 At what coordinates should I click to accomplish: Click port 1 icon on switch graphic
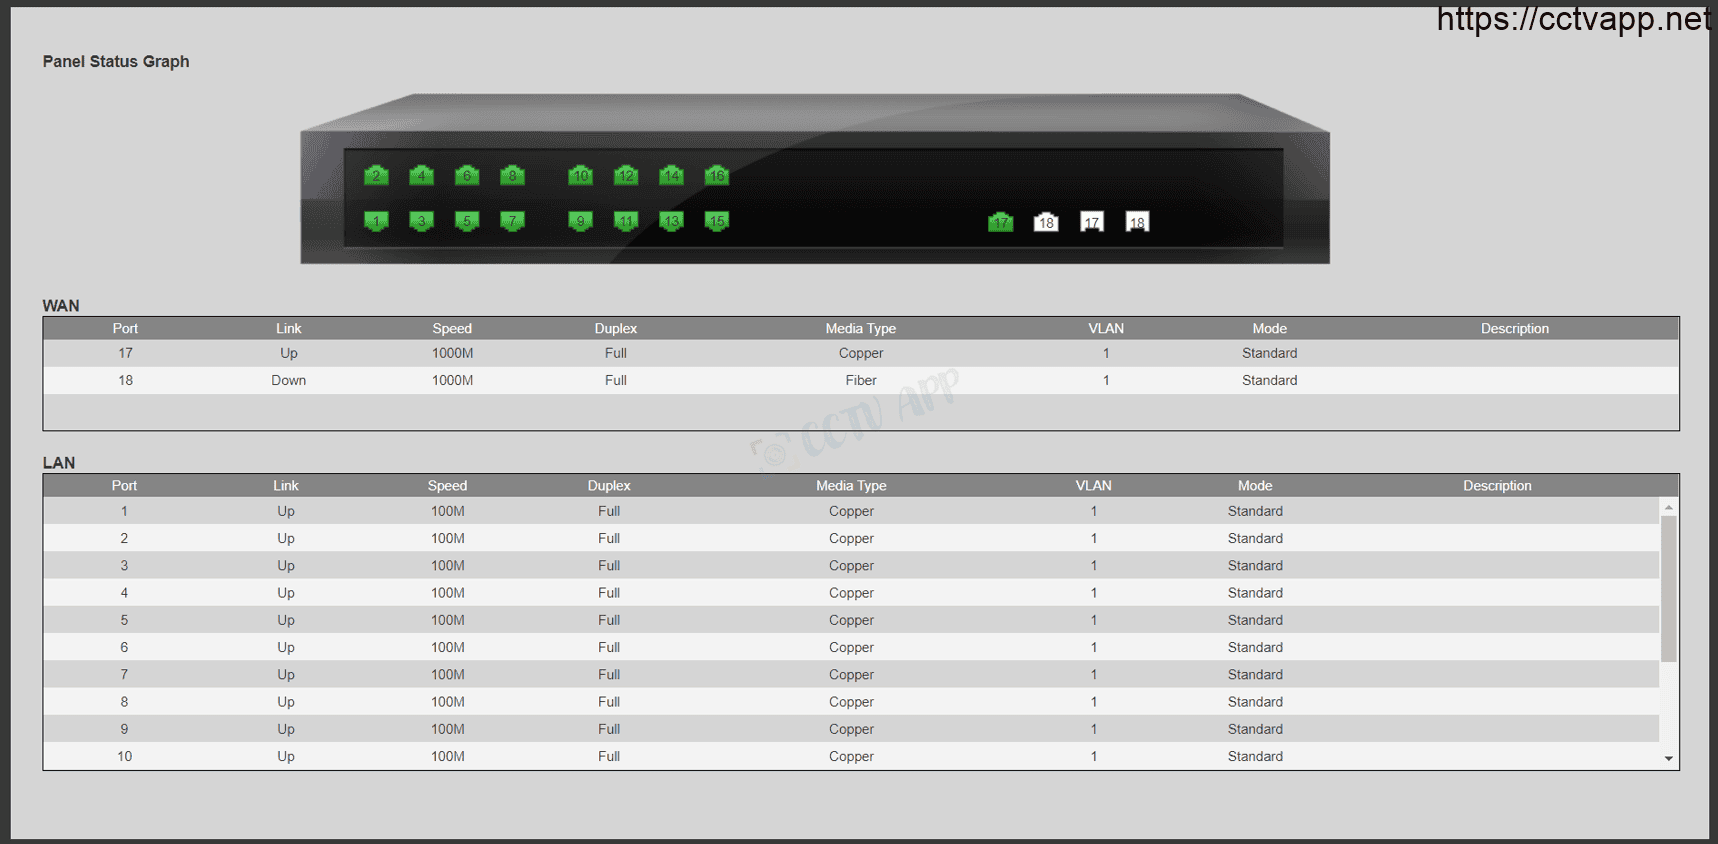point(376,221)
